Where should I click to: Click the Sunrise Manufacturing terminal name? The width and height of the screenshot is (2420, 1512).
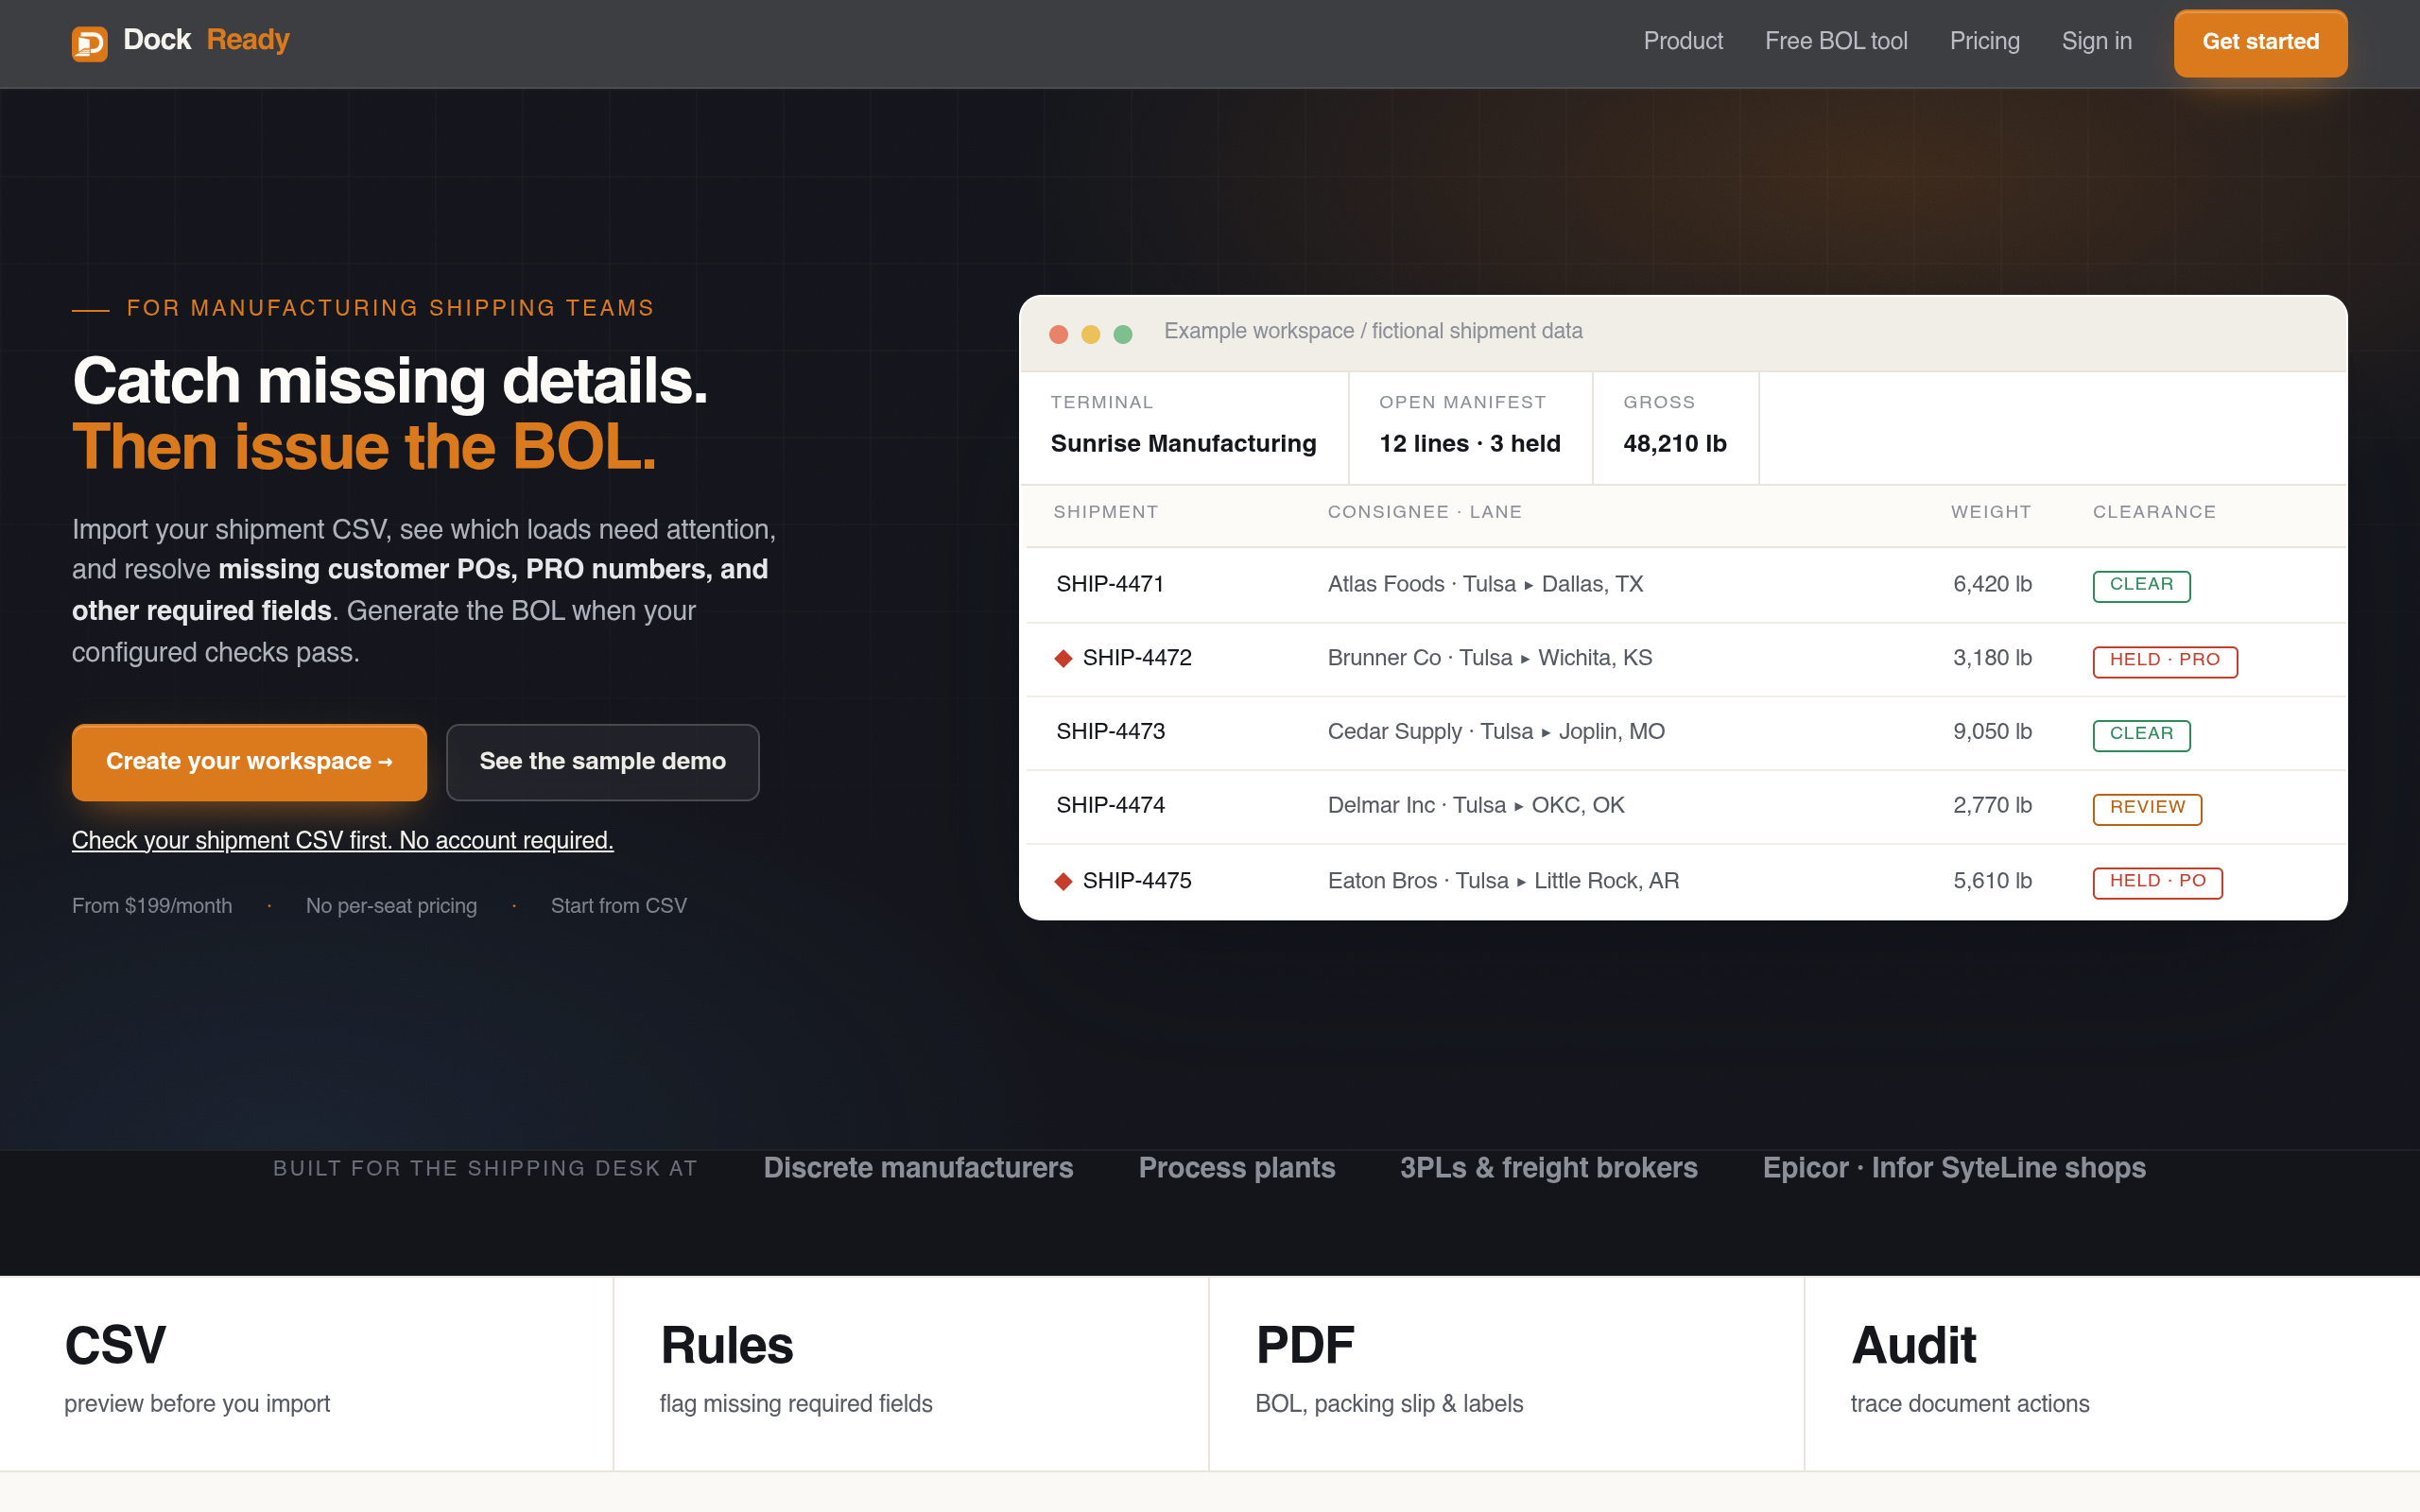1183,444
